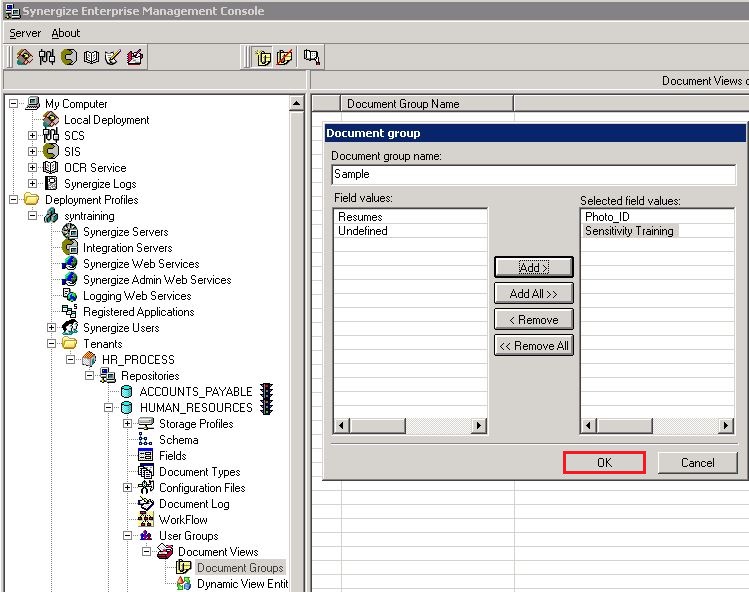Click the Add All >> button
Image resolution: width=749 pixels, height=592 pixels.
tap(534, 293)
